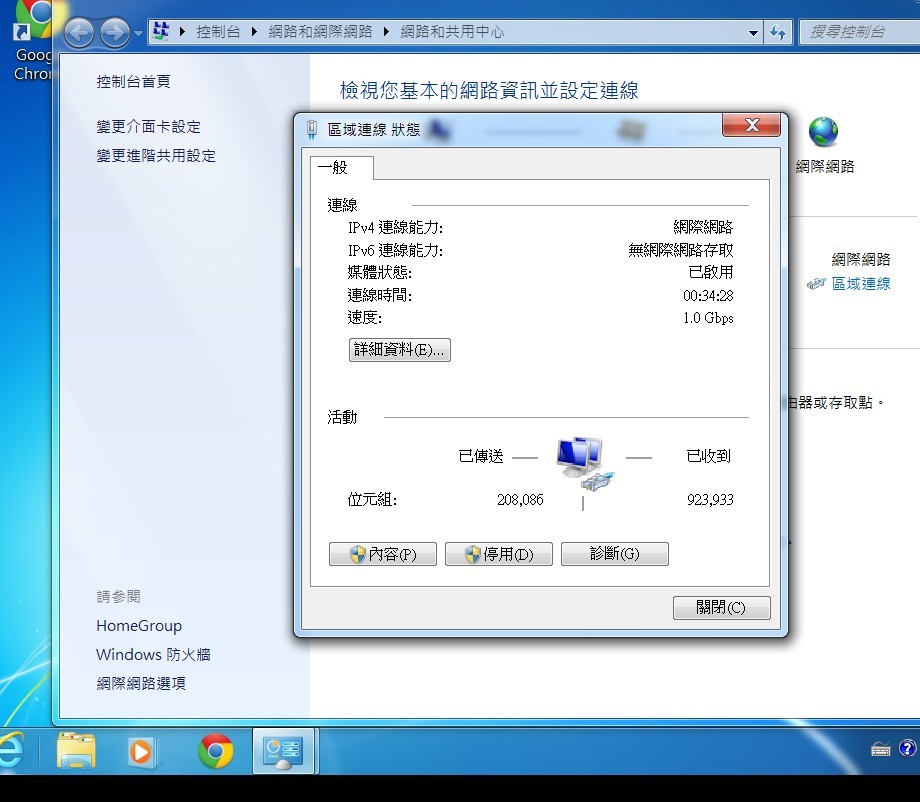This screenshot has width=920, height=802.
Task: Click the 診斷(G) button
Action: (614, 554)
